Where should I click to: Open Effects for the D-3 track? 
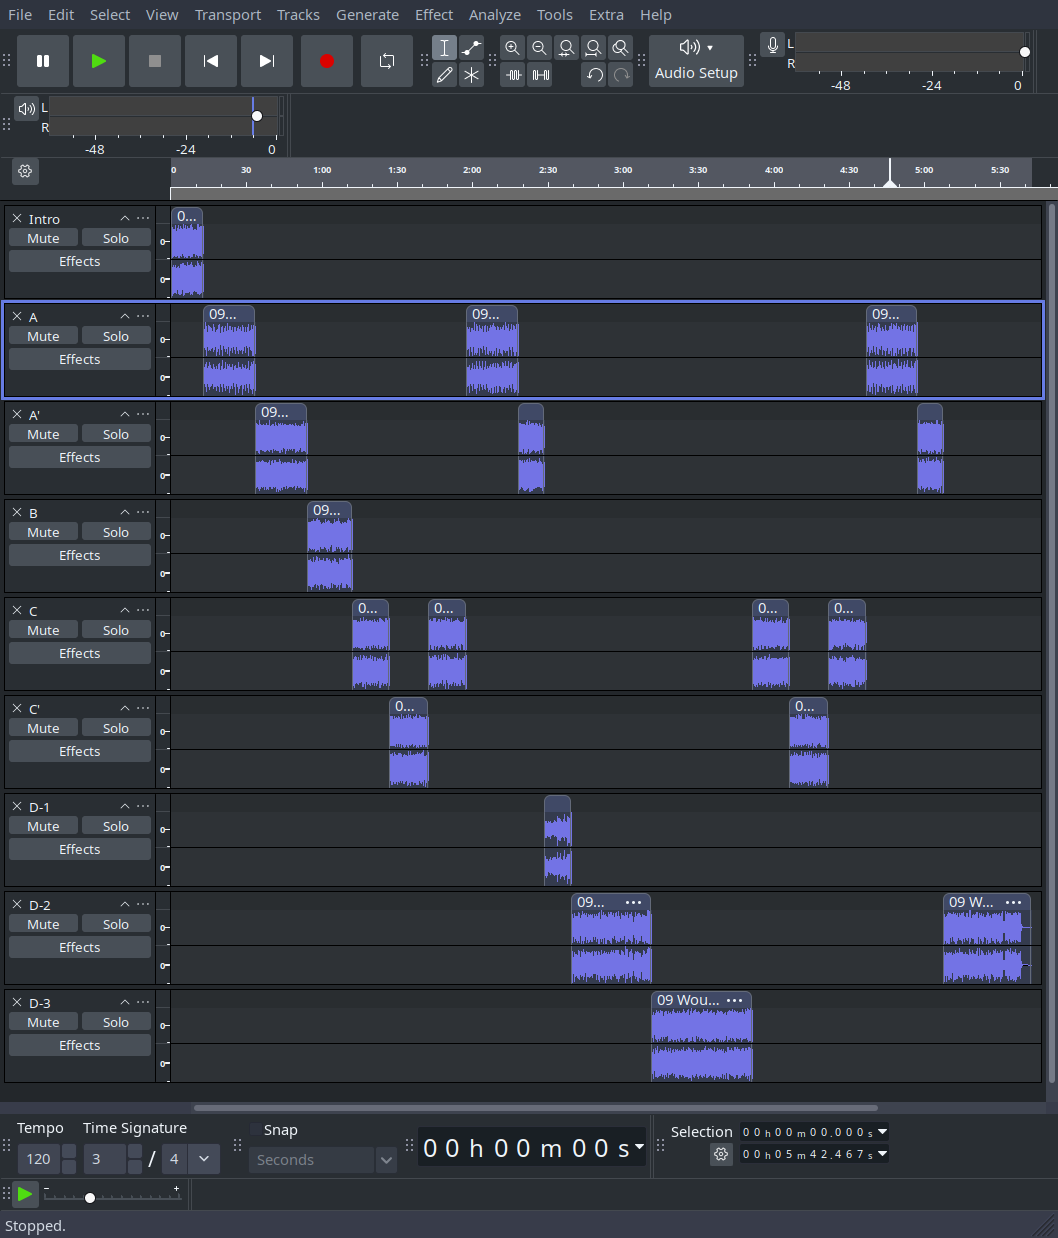pyautogui.click(x=80, y=1045)
